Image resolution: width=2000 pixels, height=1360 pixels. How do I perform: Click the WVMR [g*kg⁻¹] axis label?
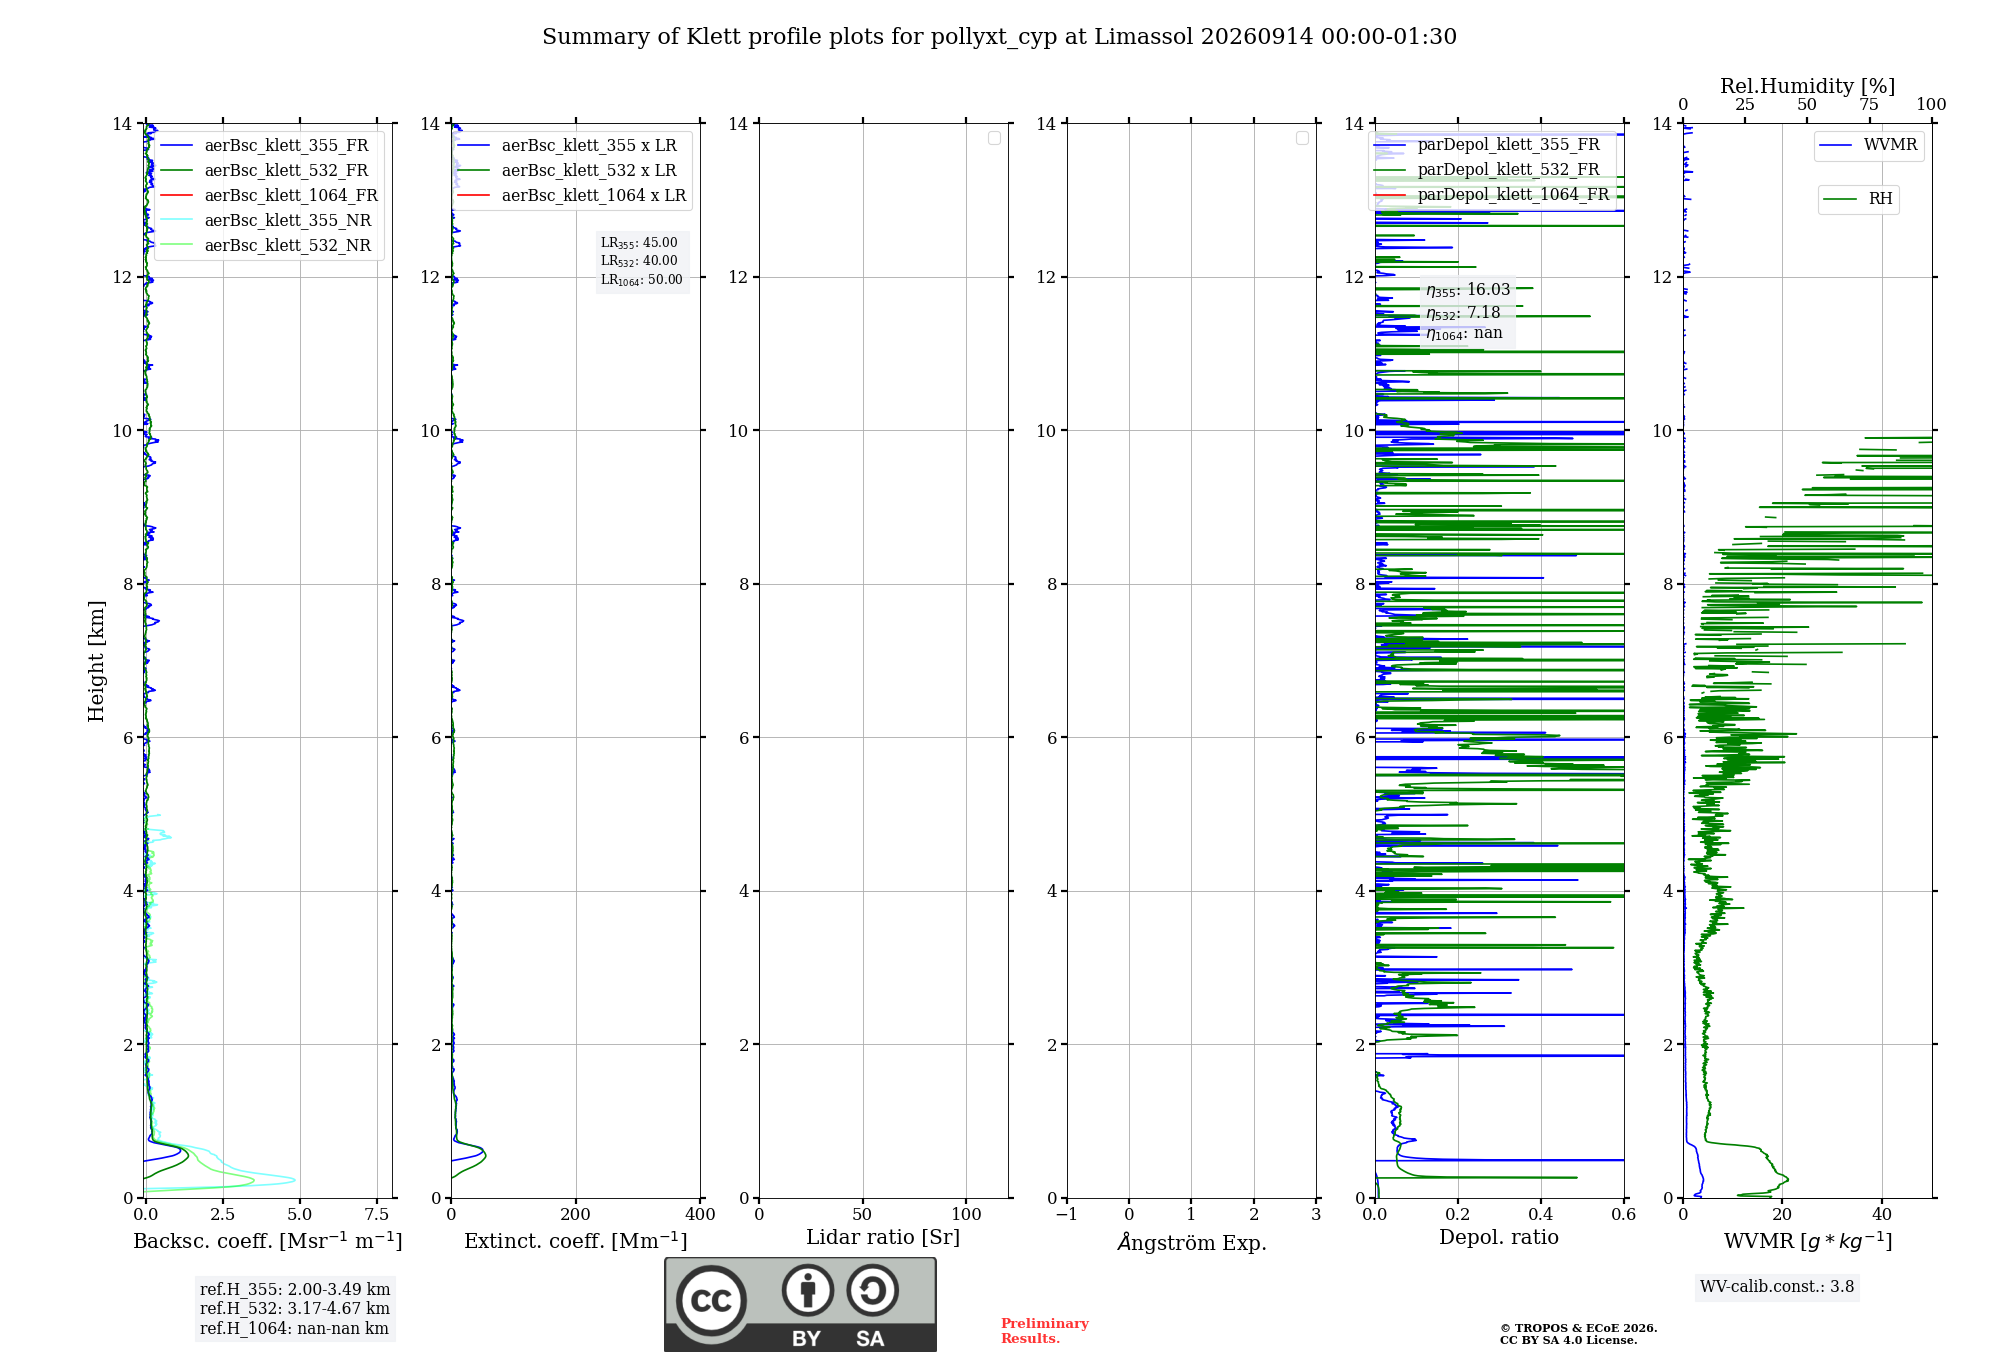click(x=1808, y=1241)
